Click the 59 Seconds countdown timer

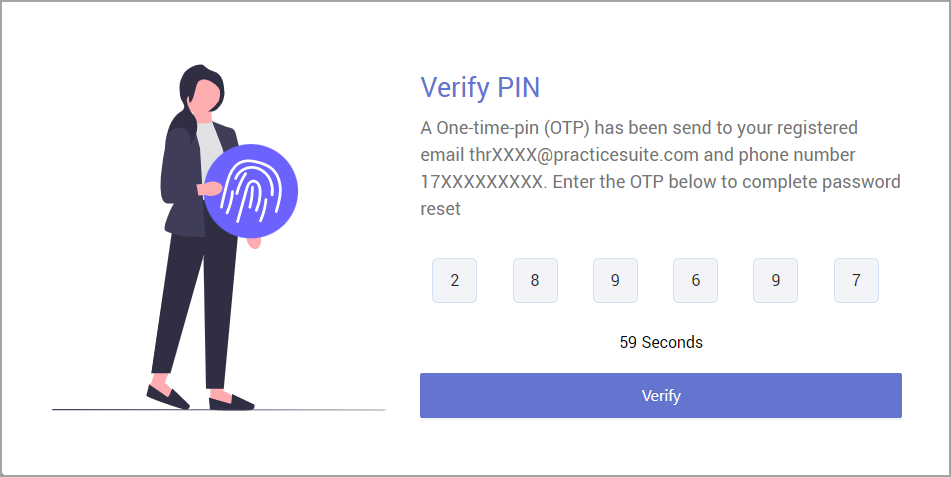click(661, 343)
